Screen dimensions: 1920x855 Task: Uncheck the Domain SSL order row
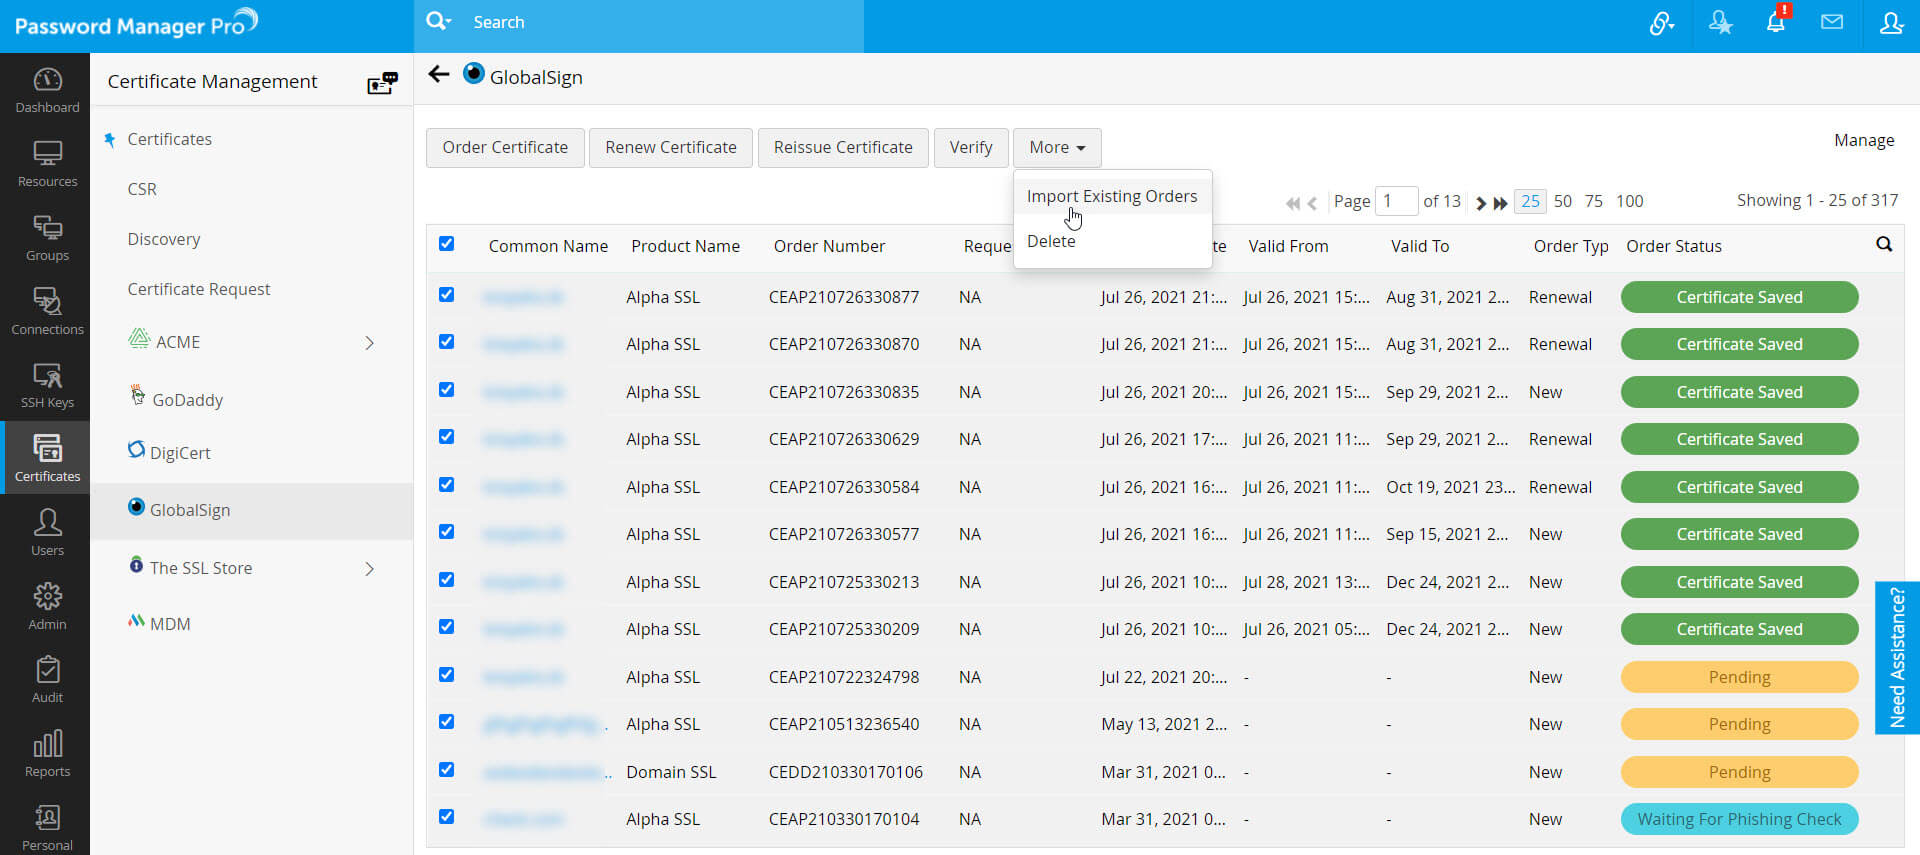click(447, 770)
